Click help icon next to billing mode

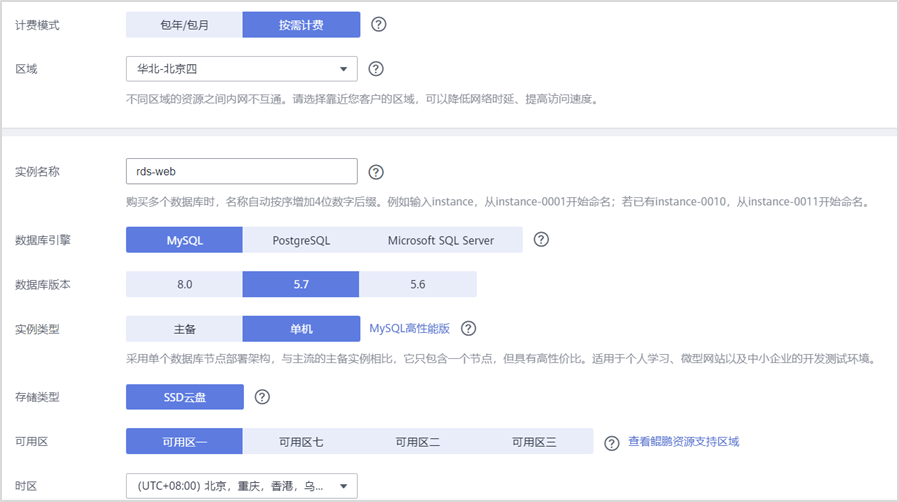click(378, 25)
